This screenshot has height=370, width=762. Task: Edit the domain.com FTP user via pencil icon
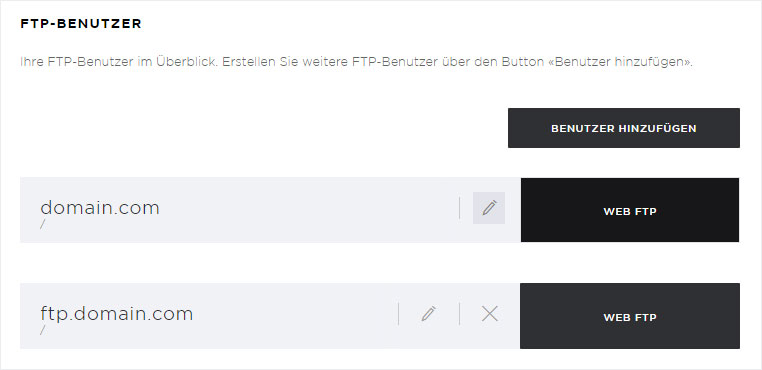[x=489, y=208]
